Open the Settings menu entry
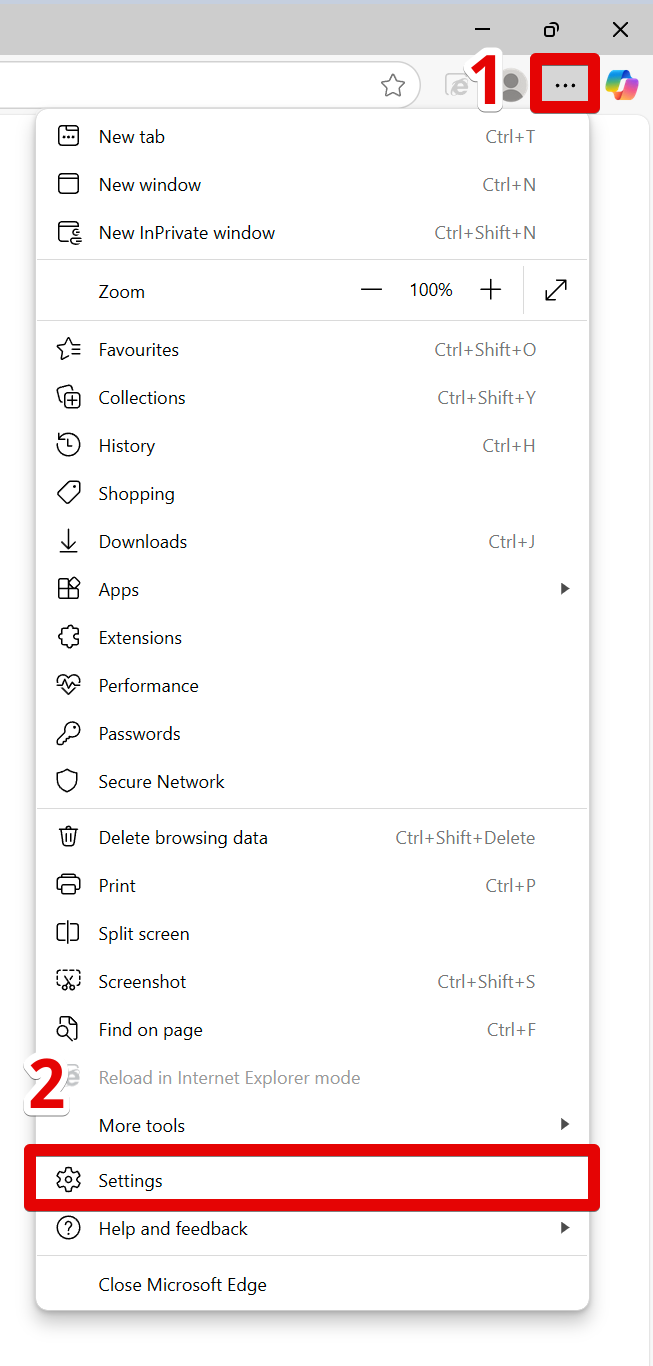 (x=312, y=1180)
